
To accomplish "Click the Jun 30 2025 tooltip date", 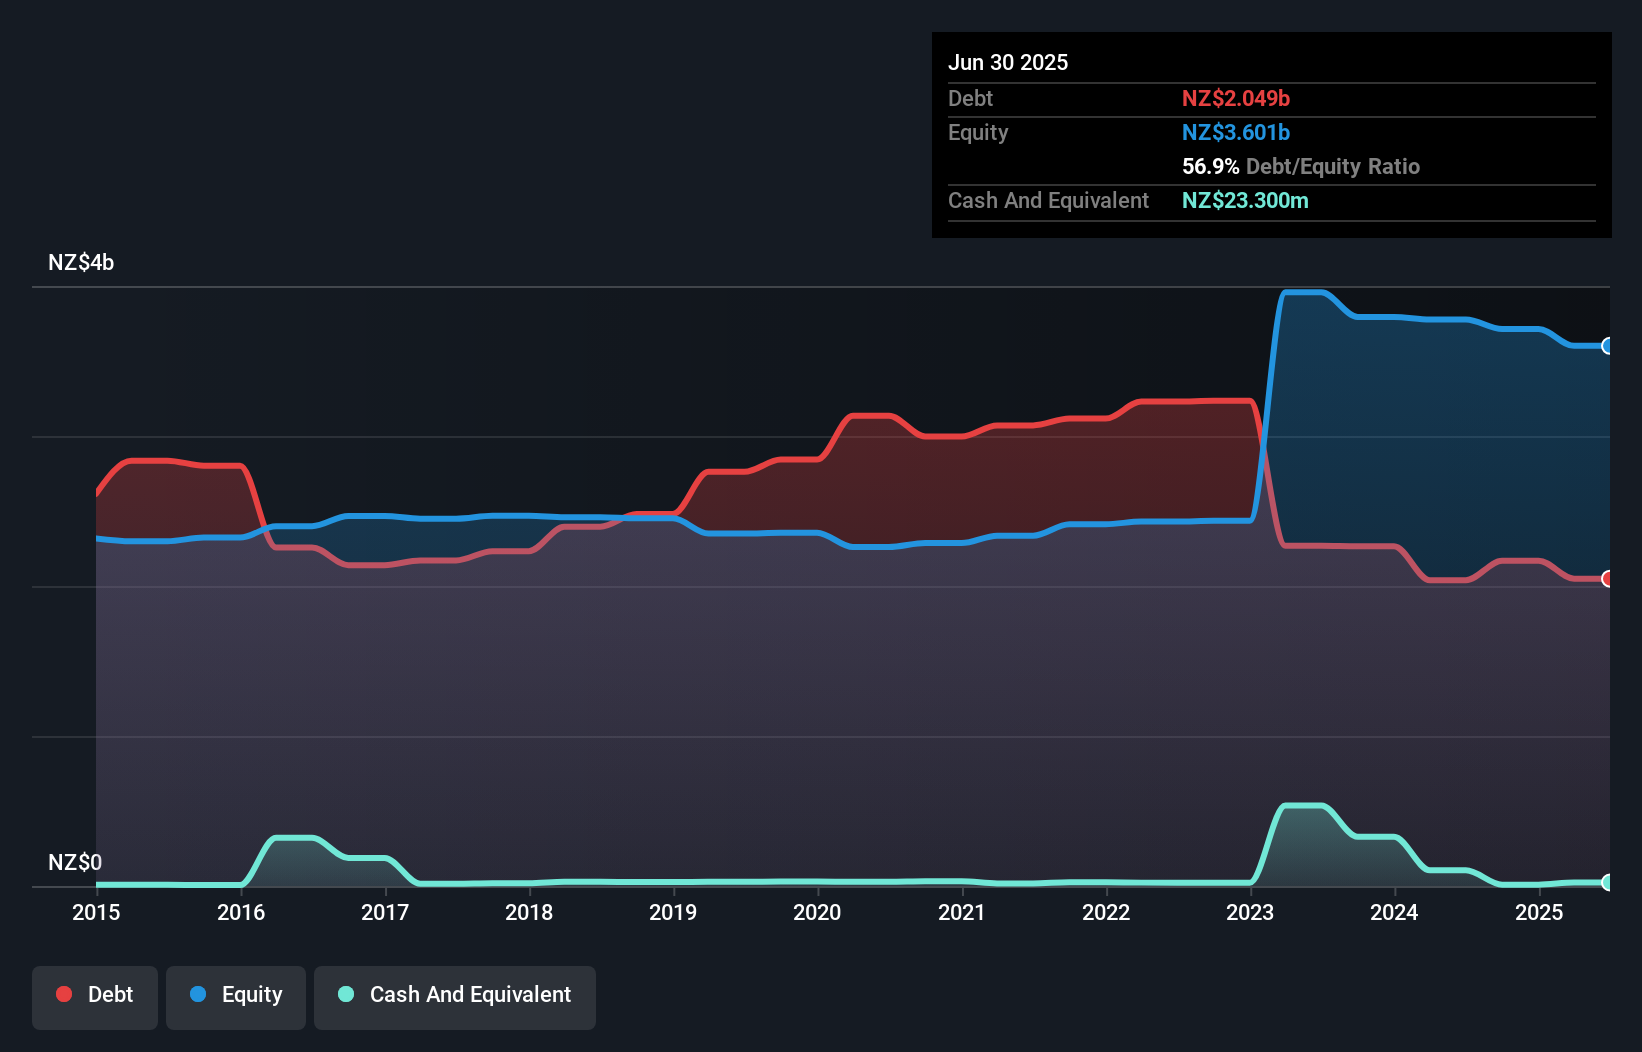I will (1008, 62).
